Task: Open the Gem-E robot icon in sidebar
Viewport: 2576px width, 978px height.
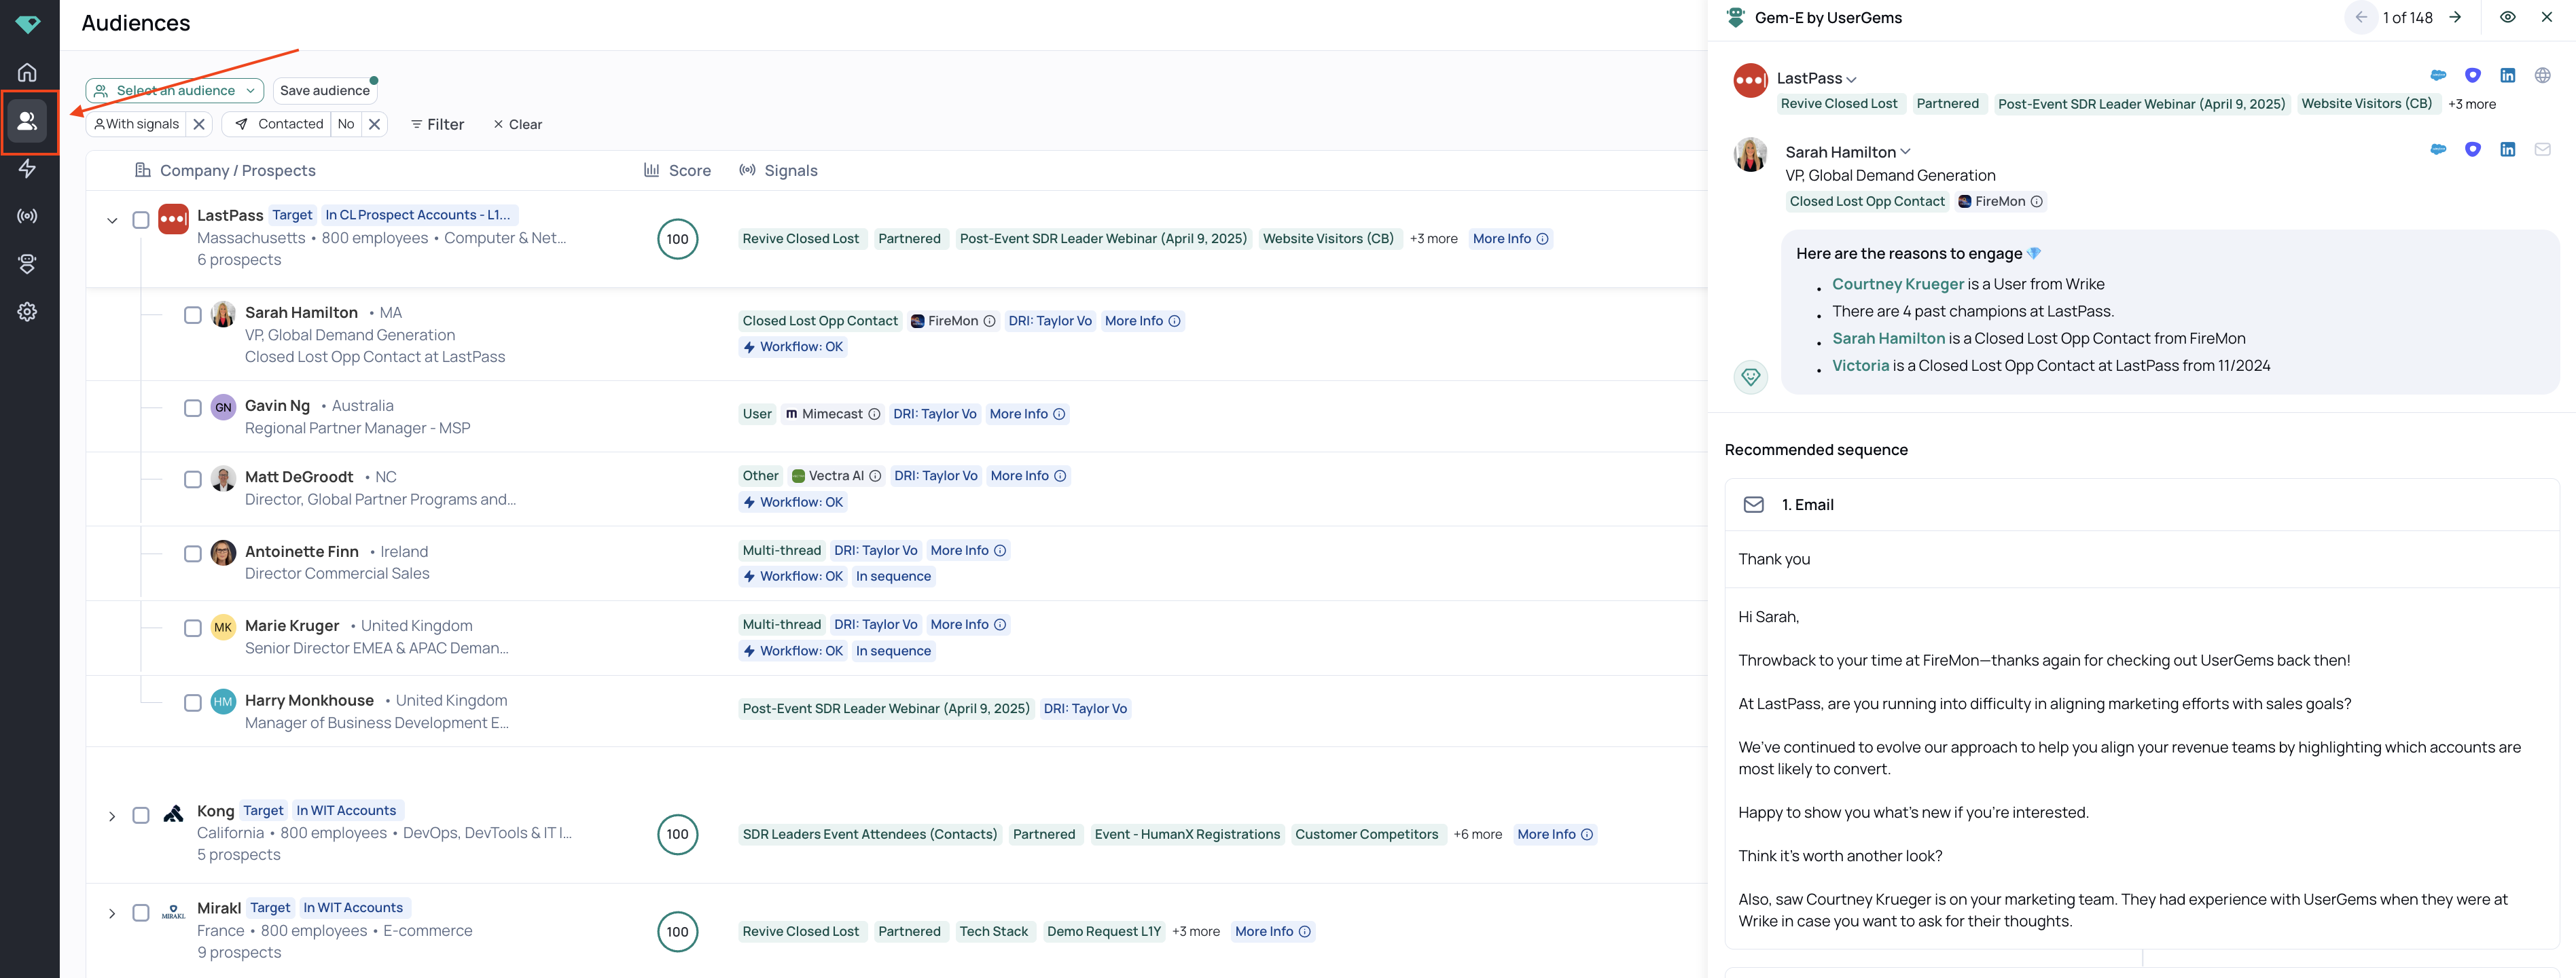Action: click(27, 264)
